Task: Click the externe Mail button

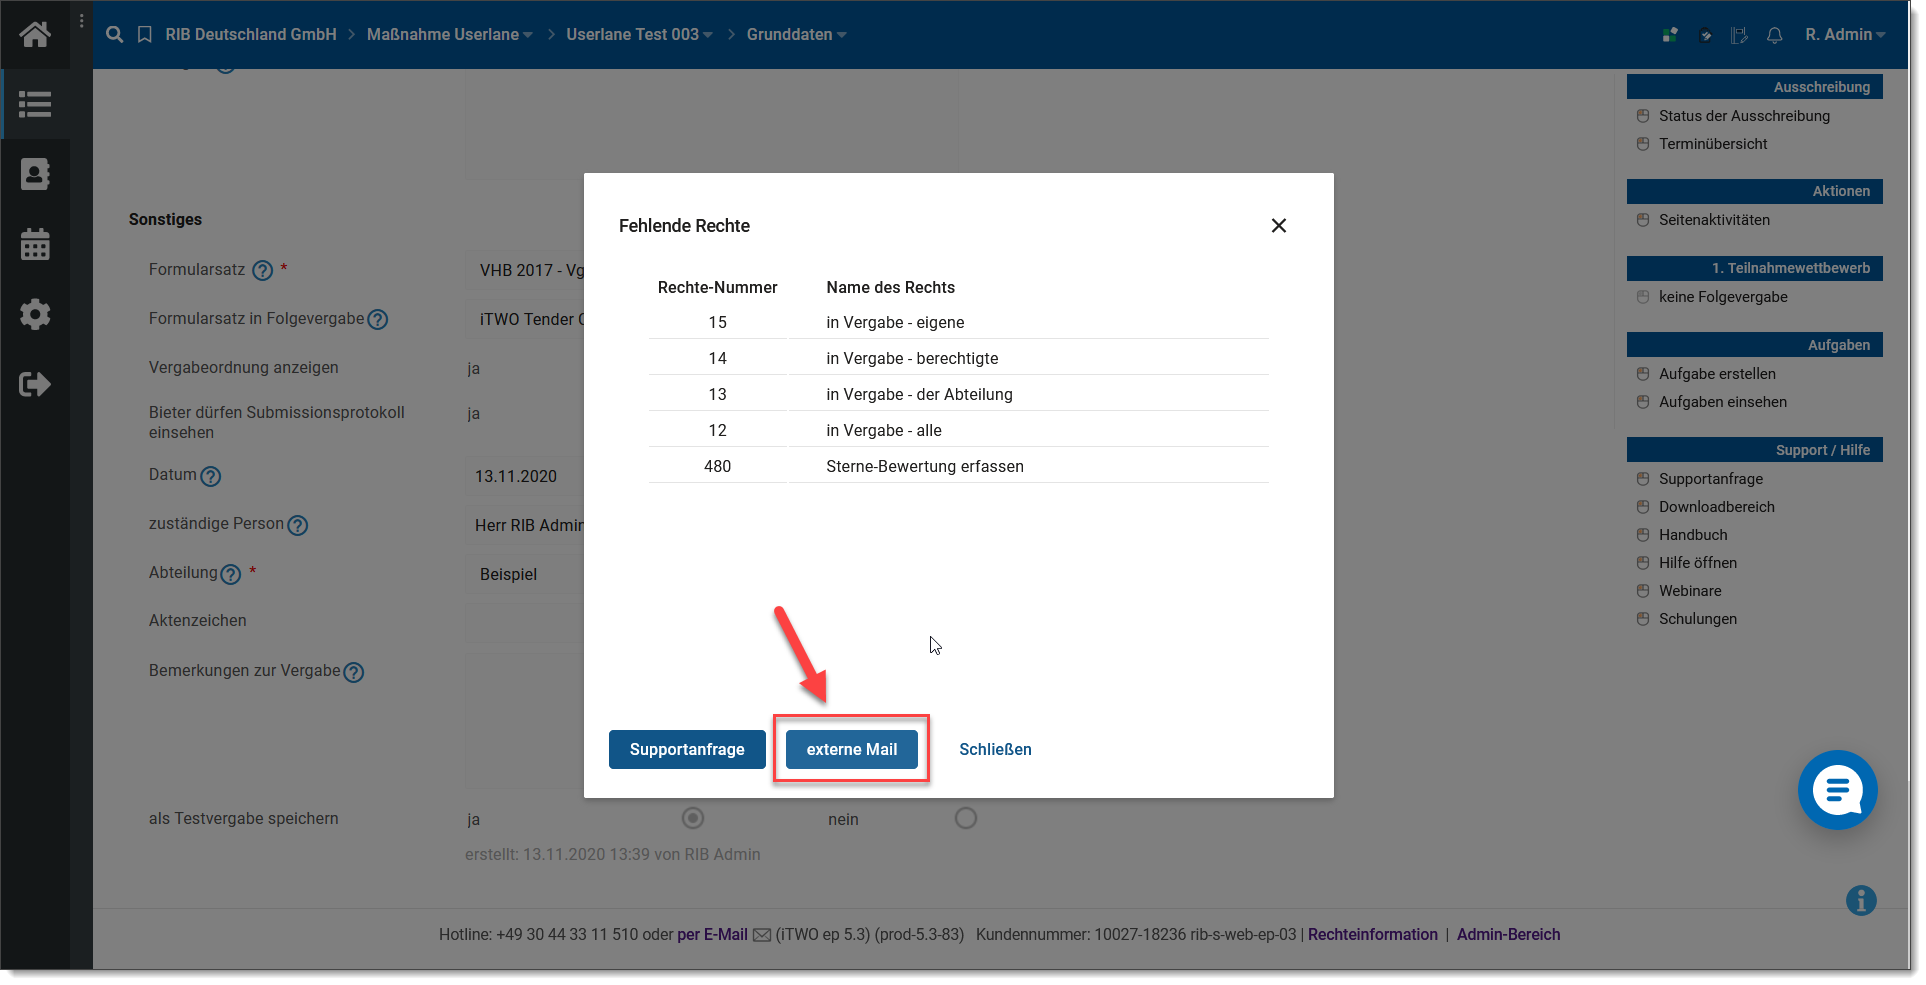Action: tap(852, 750)
